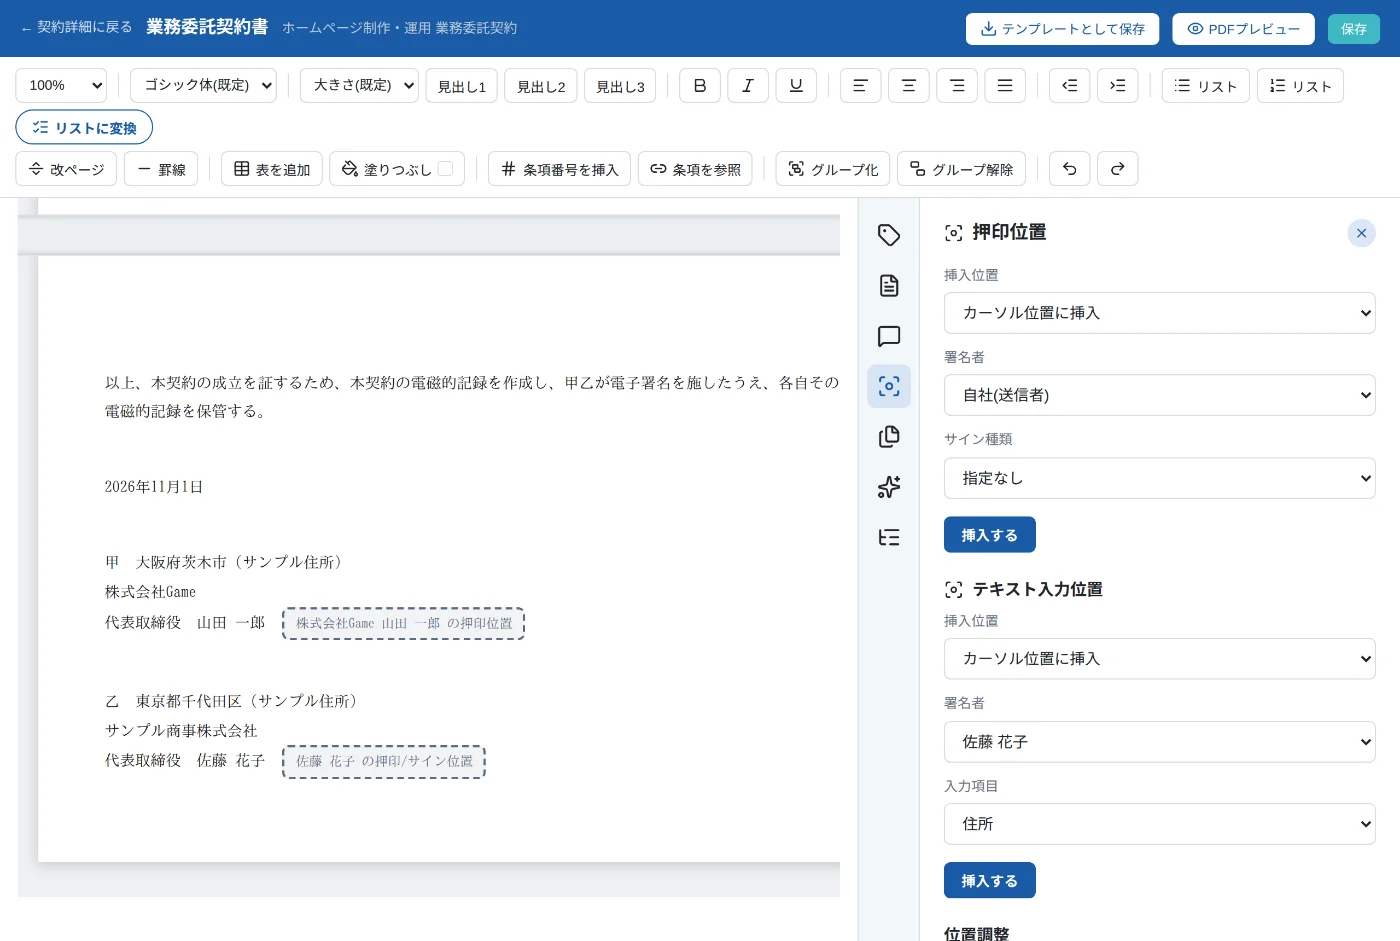
Task: Open PDFプレビュー
Action: tap(1244, 29)
